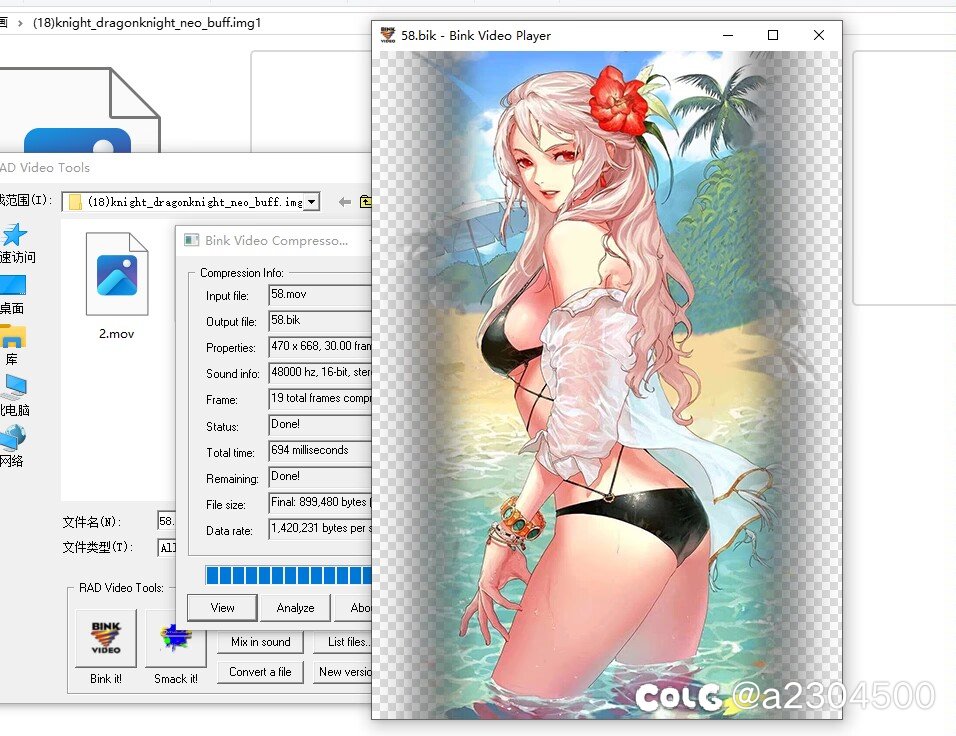956x736 pixels.
Task: Click the Bink it! video icon button
Action: click(106, 638)
